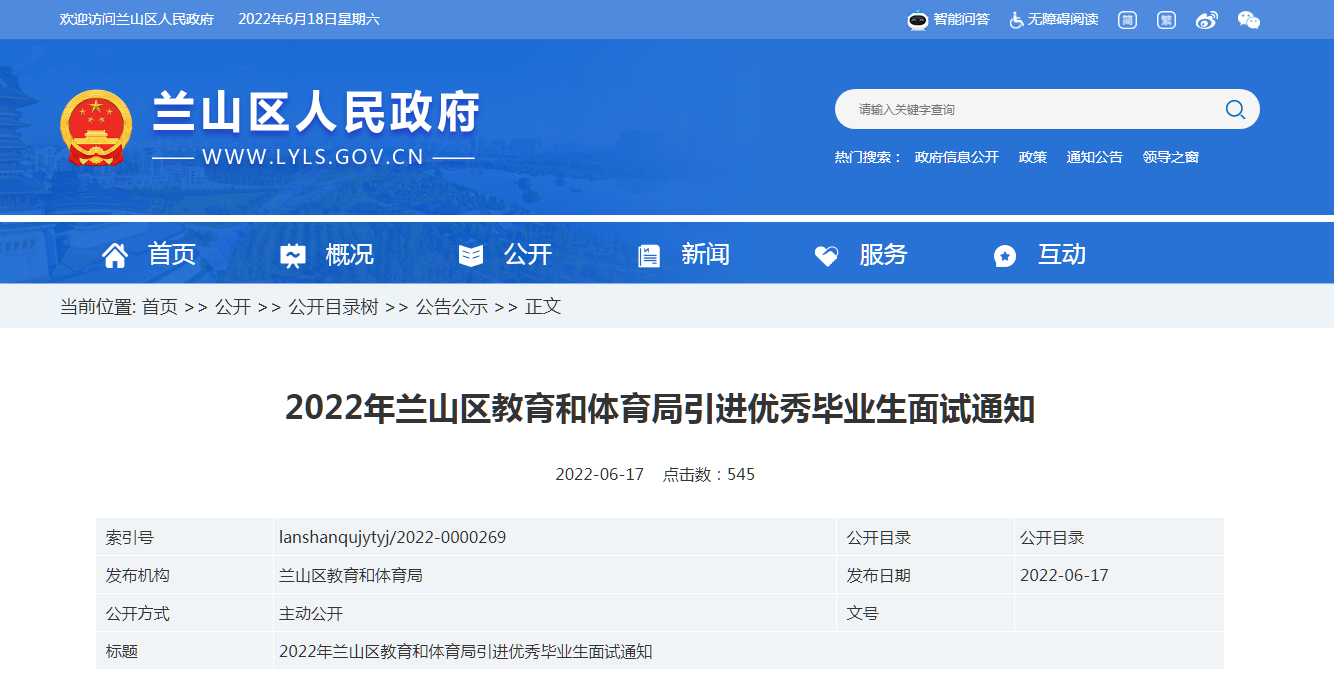Click the 索引号 label cell

130,537
